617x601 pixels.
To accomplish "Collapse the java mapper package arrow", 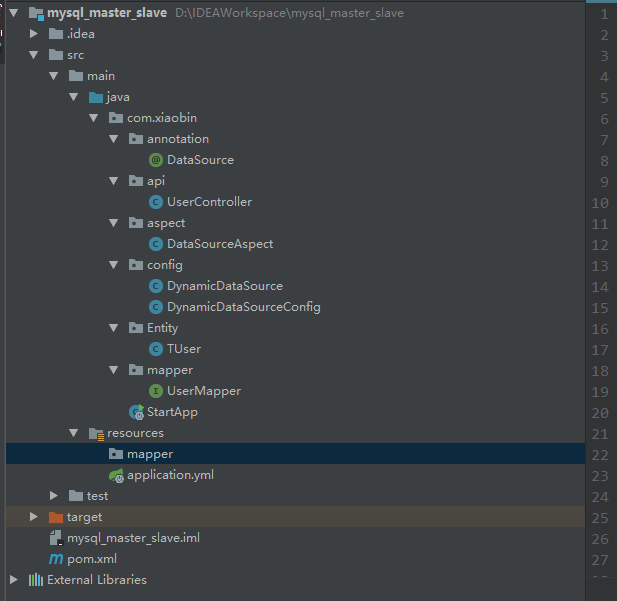I will [x=114, y=370].
